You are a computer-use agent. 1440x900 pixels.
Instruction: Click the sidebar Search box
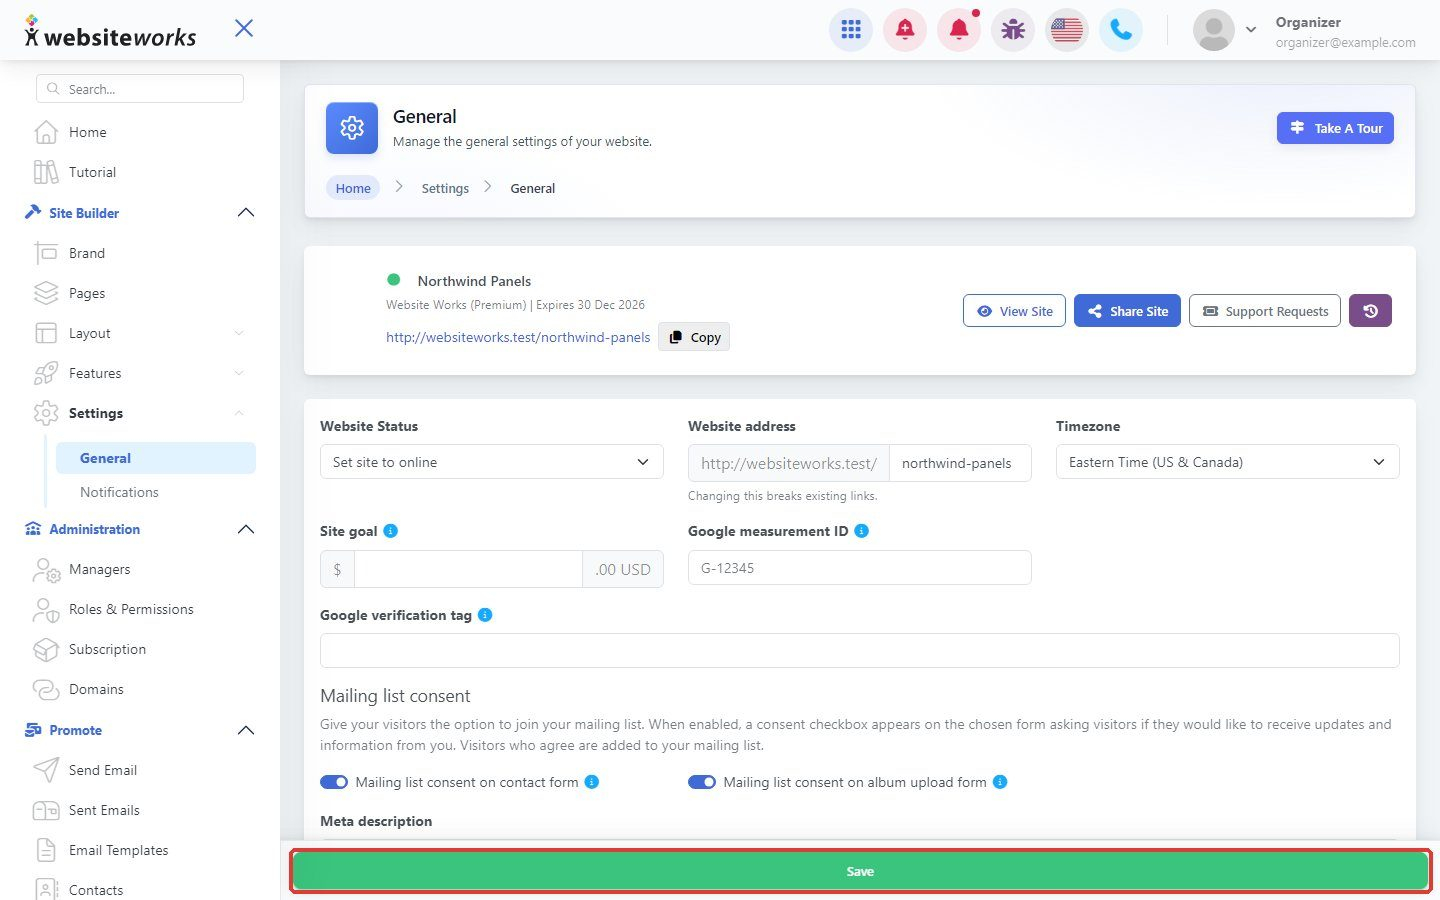(x=140, y=89)
